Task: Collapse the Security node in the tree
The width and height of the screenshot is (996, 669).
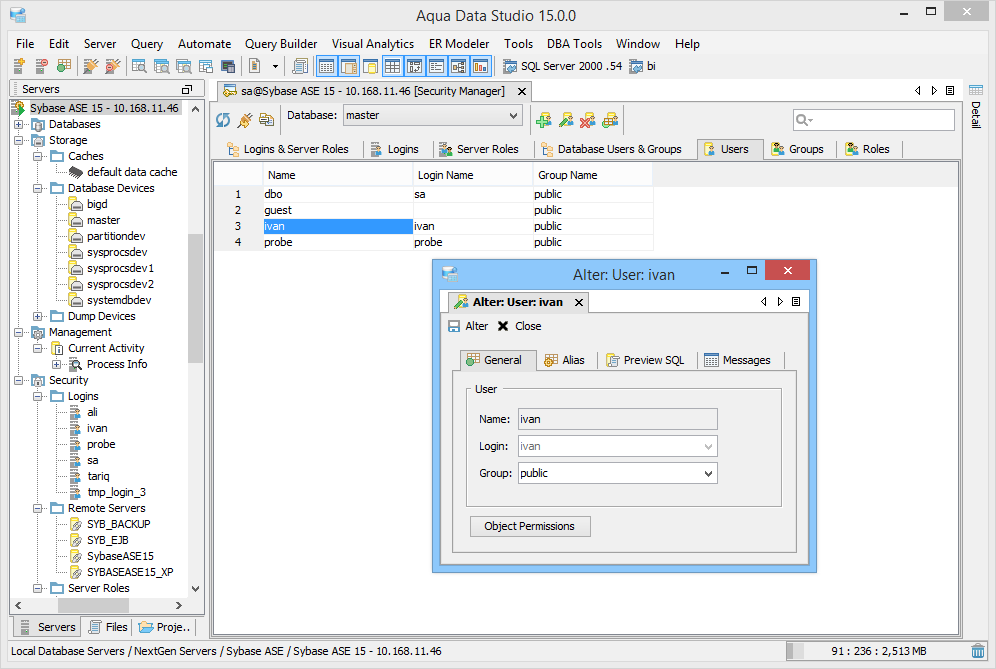Action: [x=18, y=380]
